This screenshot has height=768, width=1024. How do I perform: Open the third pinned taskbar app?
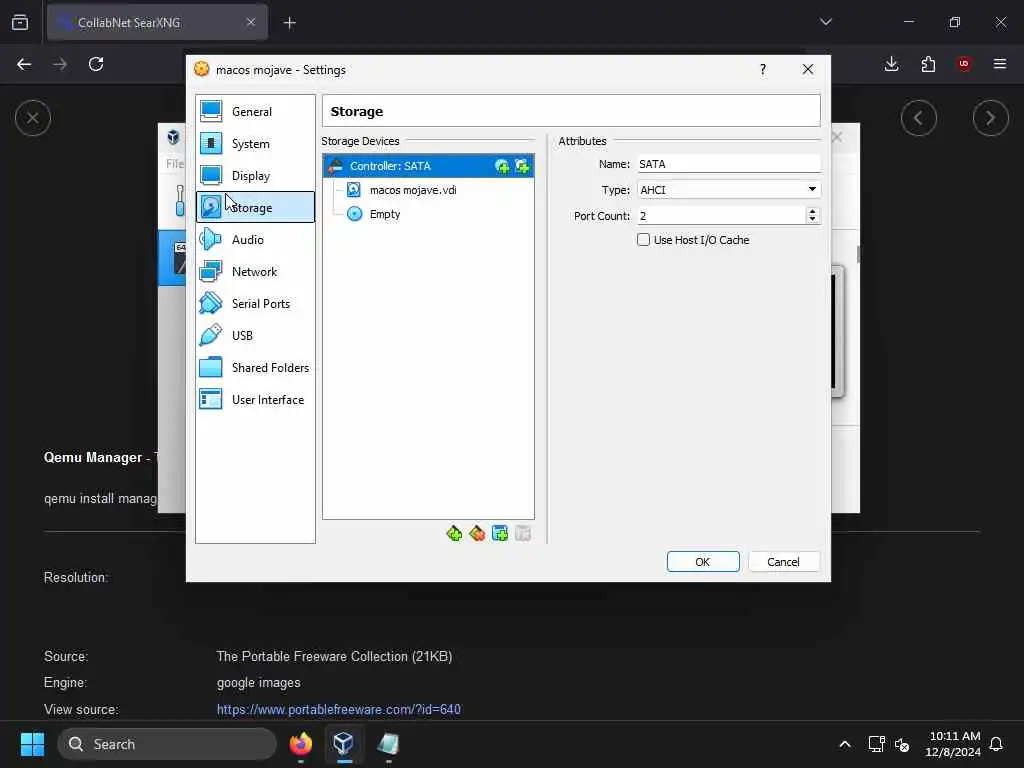point(388,744)
